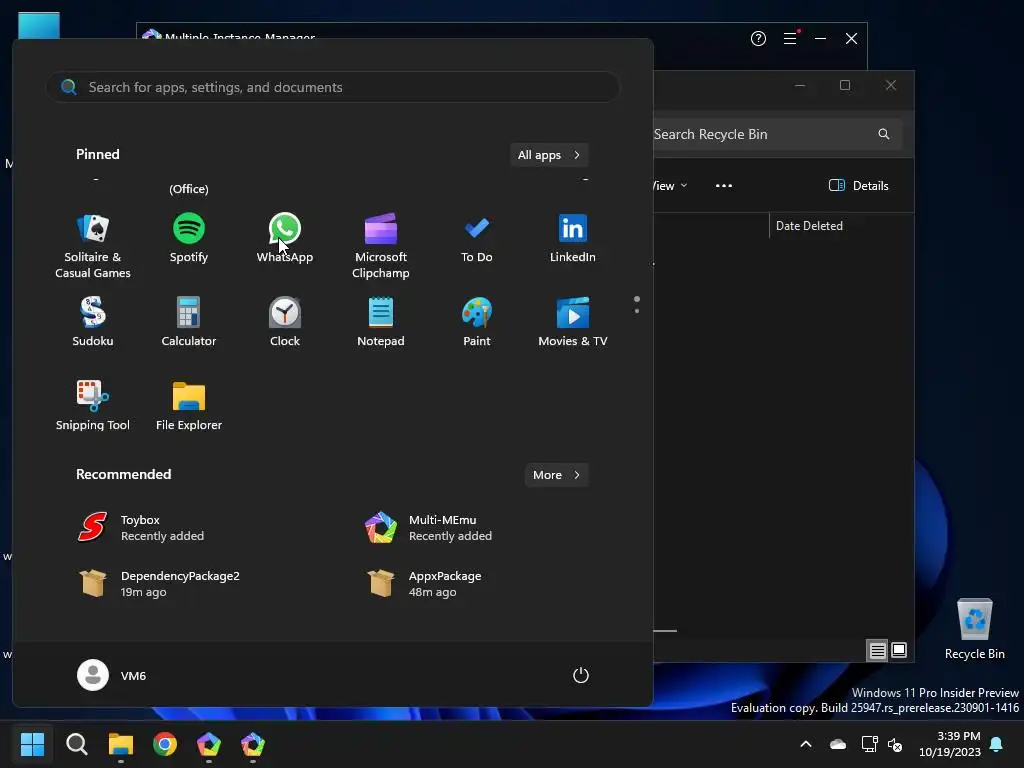Viewport: 1024px width, 768px height.
Task: Open network status tray icon
Action: [869, 744]
